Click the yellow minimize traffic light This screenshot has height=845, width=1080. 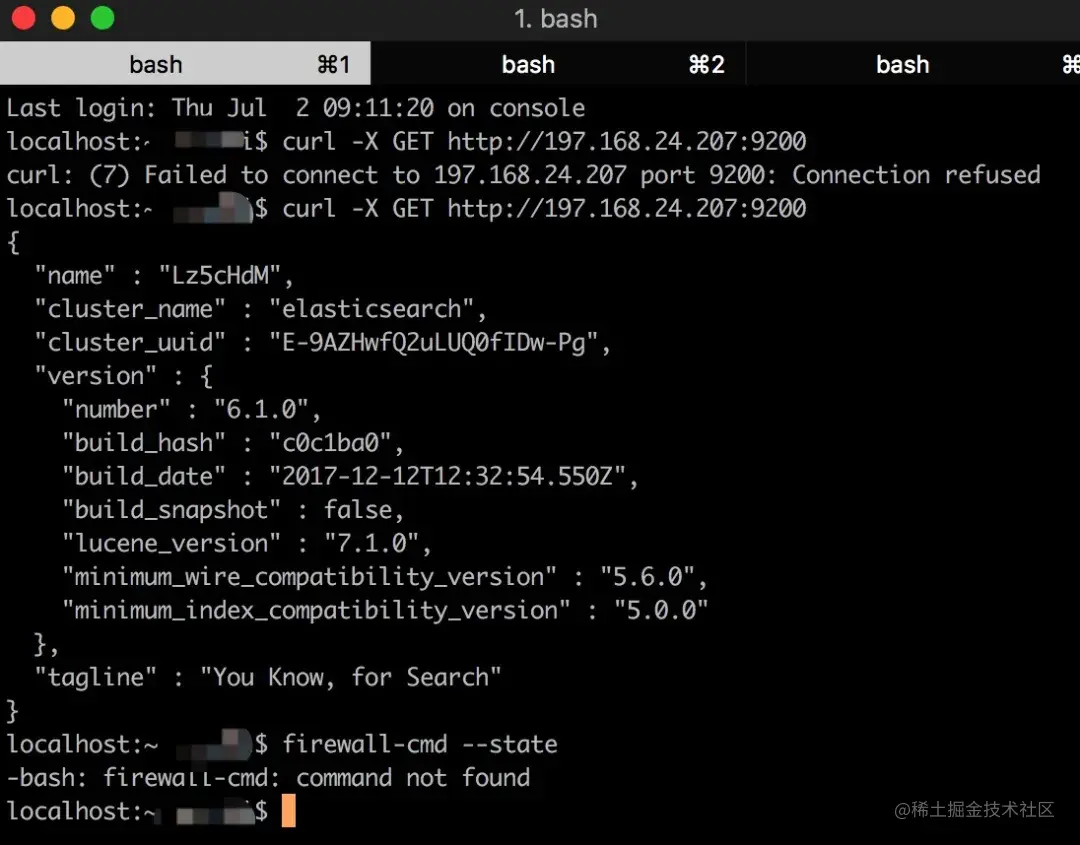pos(60,17)
